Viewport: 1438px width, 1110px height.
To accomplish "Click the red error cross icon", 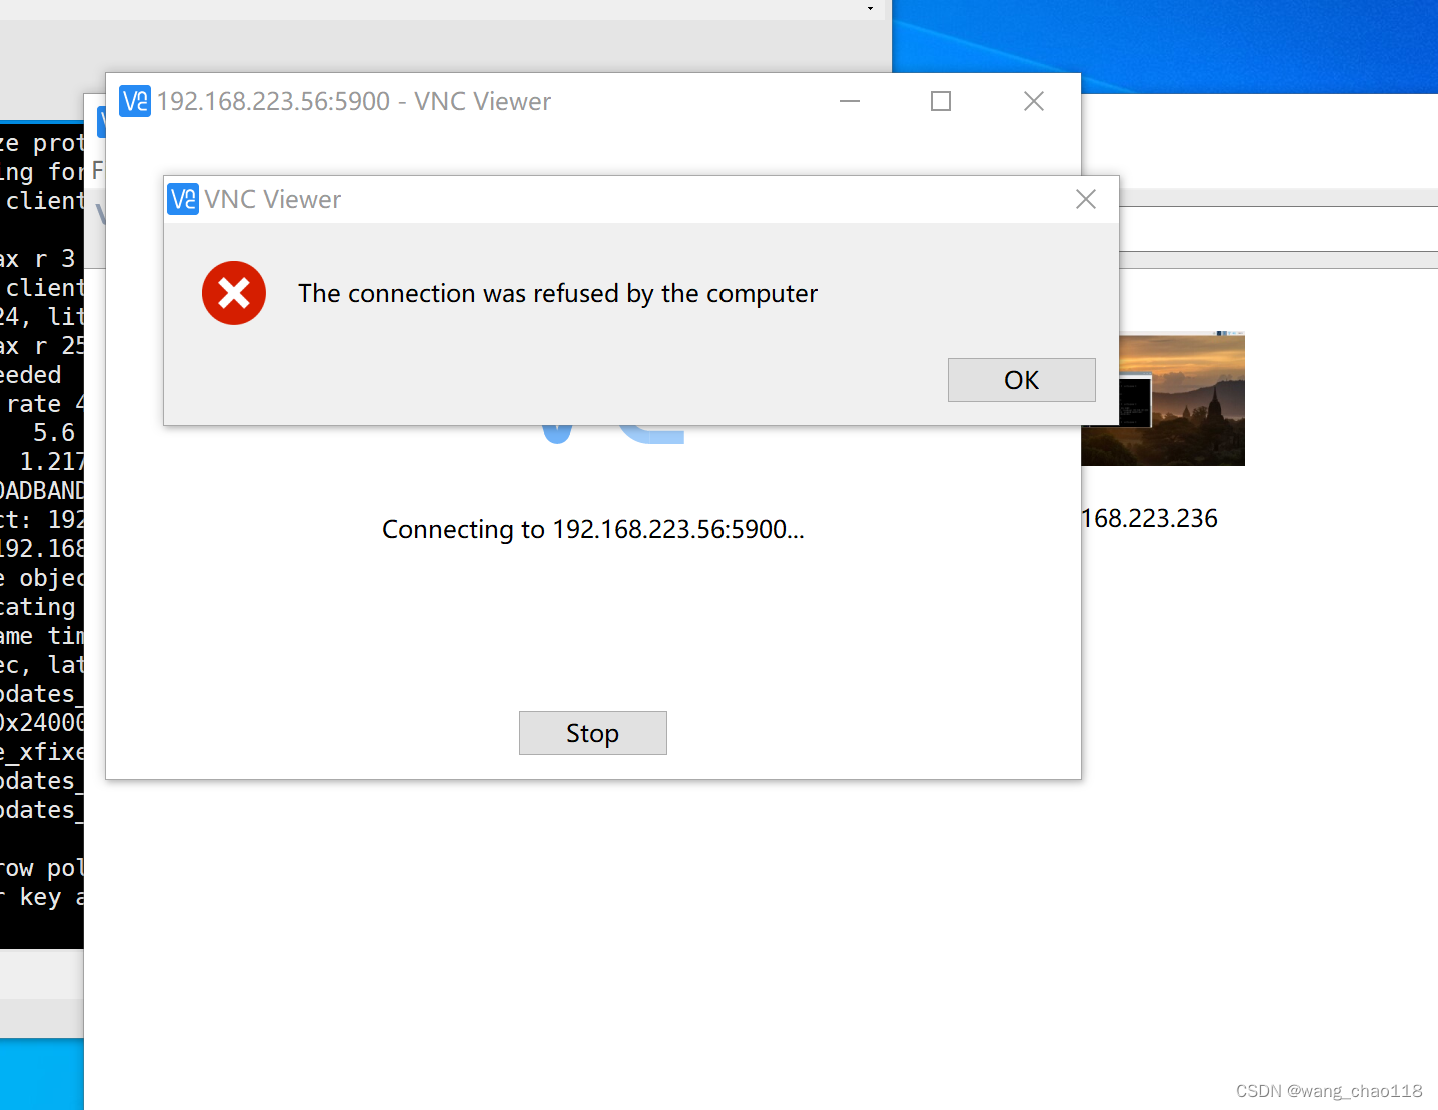I will [x=233, y=293].
